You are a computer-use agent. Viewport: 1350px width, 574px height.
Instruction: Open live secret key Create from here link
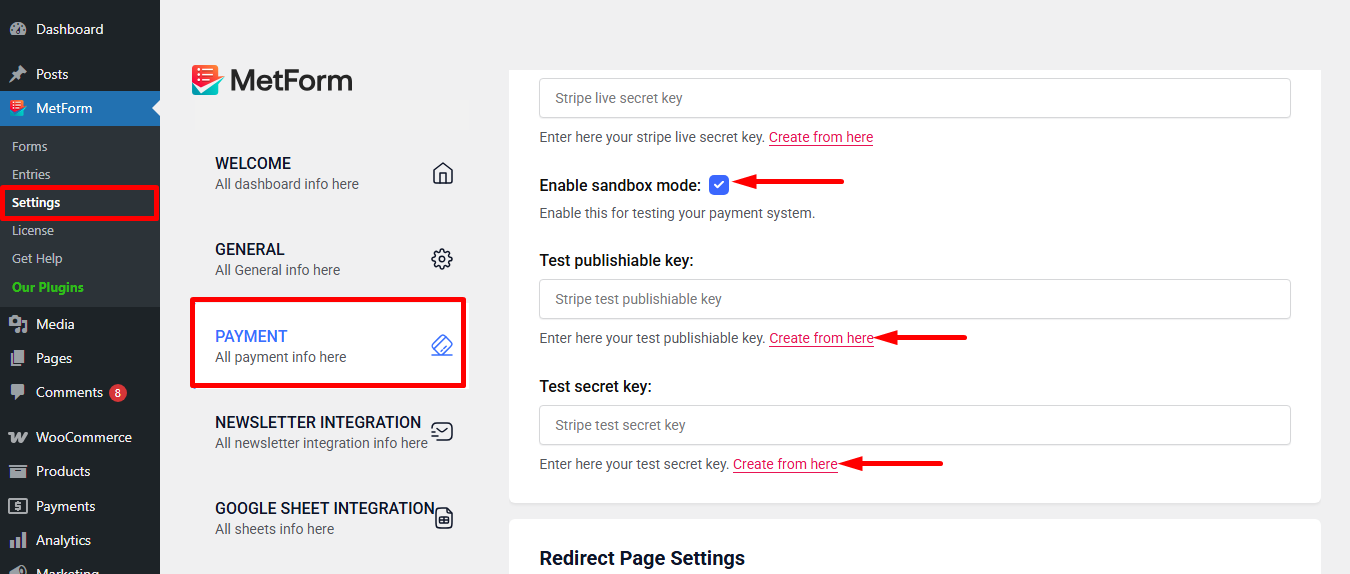pos(821,137)
